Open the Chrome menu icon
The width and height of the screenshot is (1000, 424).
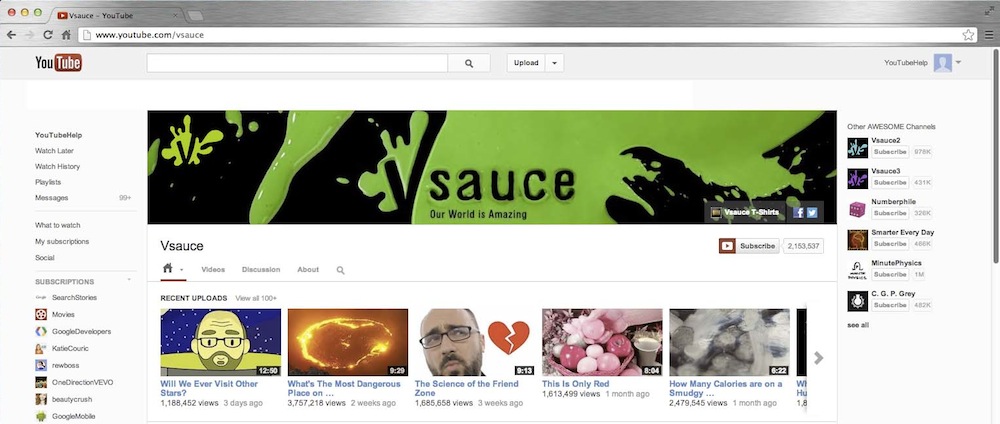point(989,35)
